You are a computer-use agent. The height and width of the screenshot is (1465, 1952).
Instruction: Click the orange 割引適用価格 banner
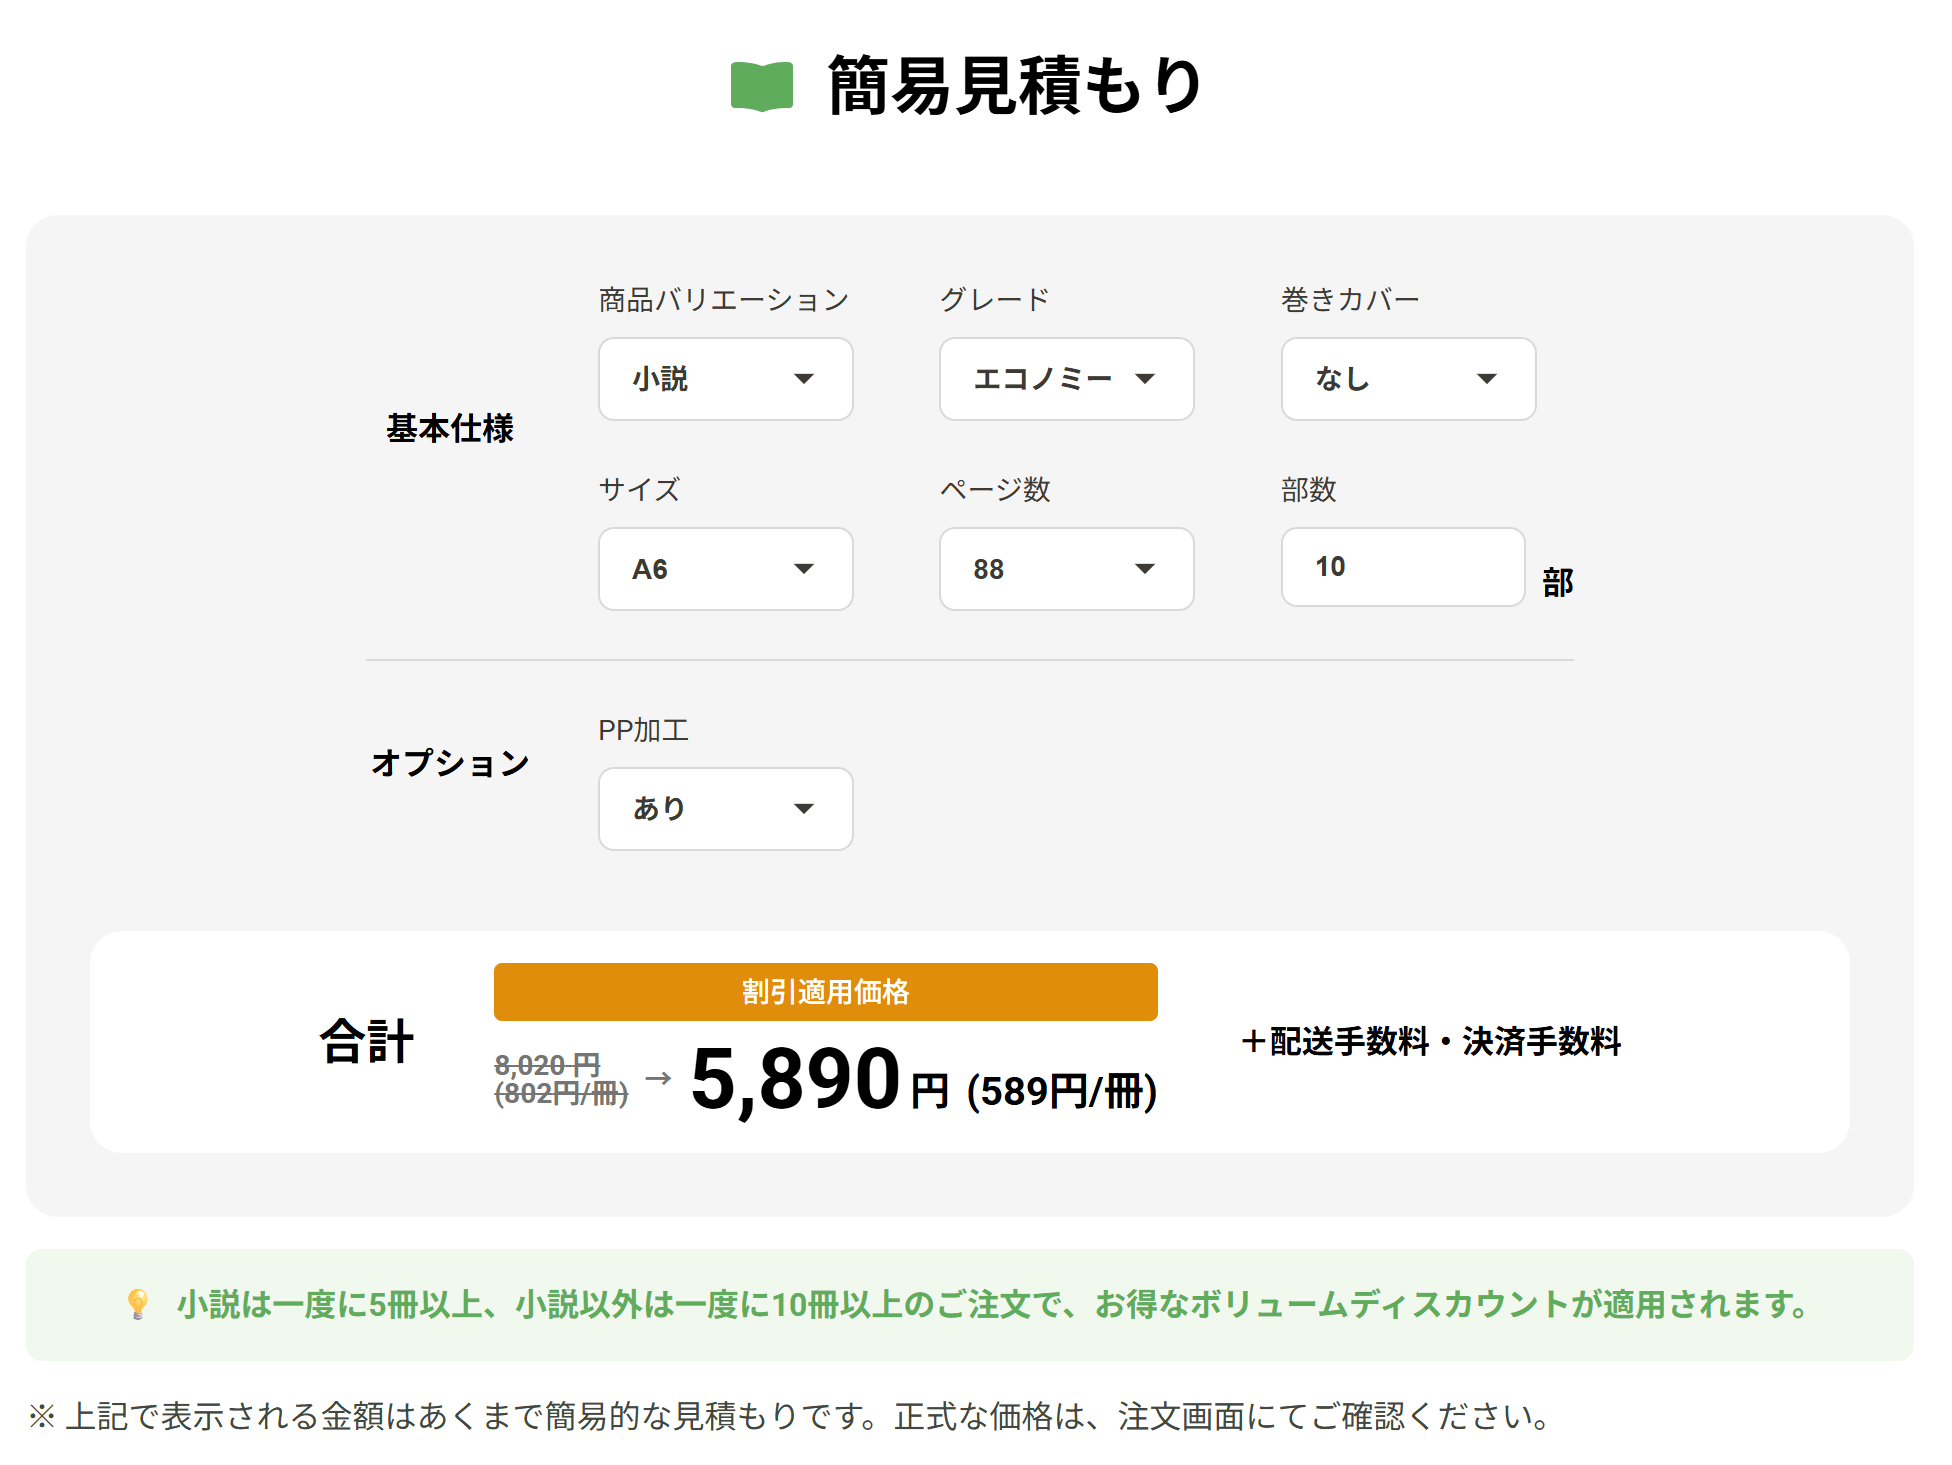point(824,992)
